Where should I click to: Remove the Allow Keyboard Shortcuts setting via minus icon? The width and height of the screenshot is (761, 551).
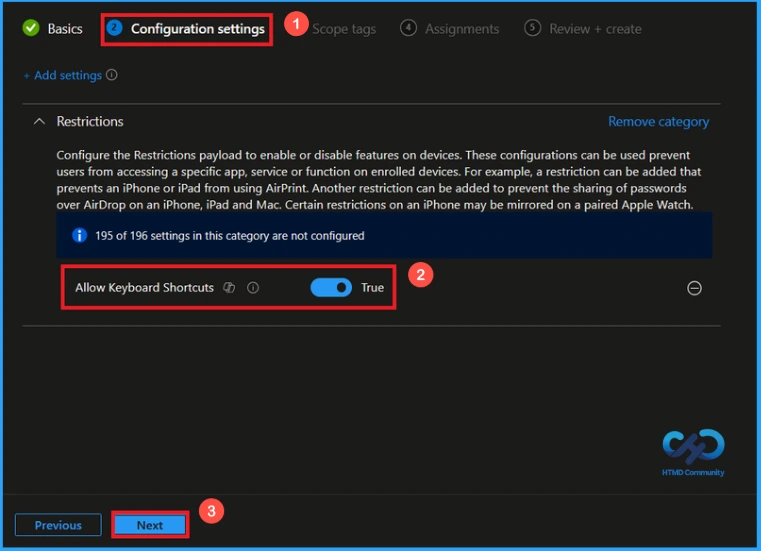(x=694, y=288)
